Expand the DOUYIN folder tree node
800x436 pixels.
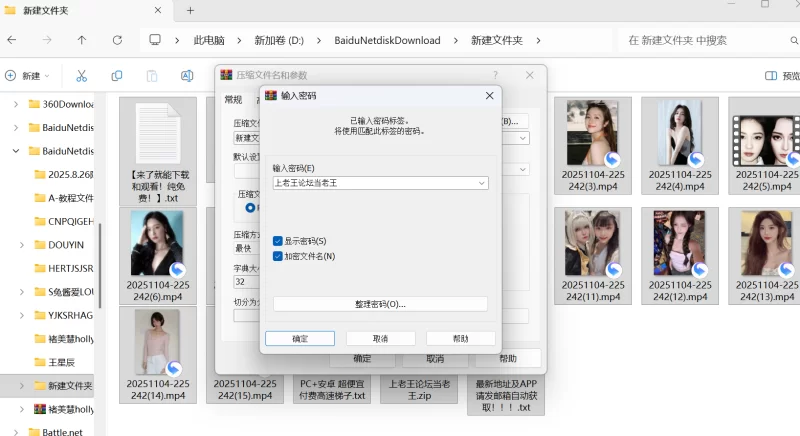click(x=22, y=244)
